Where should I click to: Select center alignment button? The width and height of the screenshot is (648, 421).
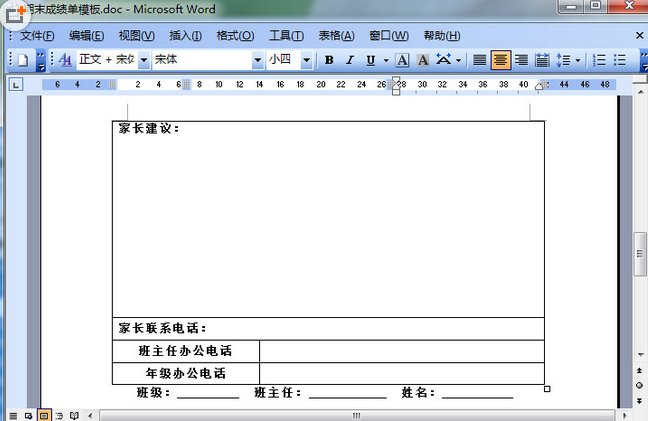[x=500, y=60]
